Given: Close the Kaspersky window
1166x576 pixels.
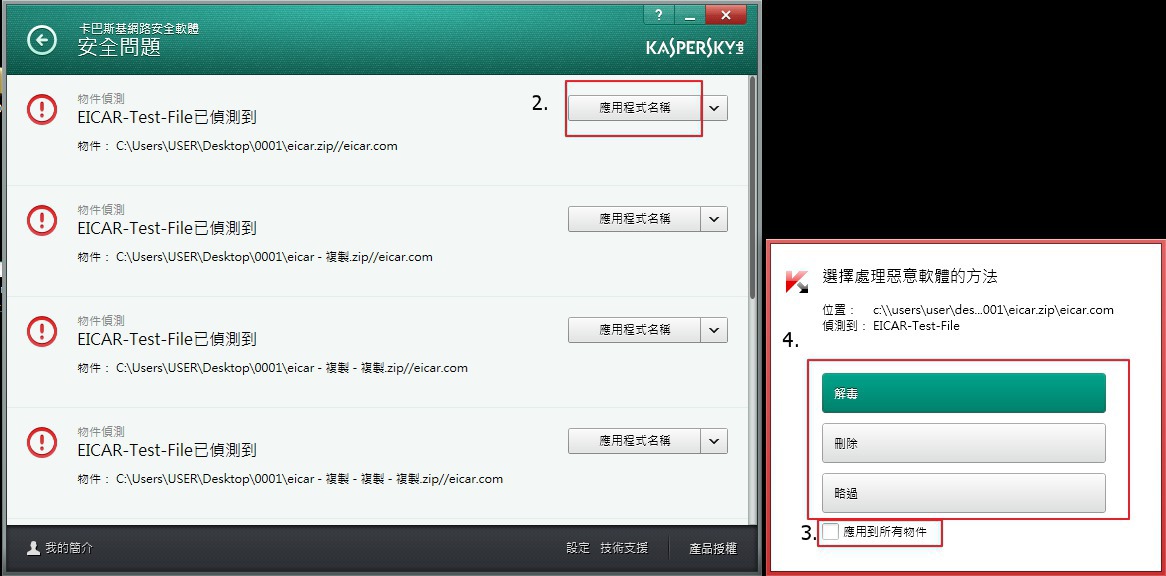Looking at the screenshot, I should pyautogui.click(x=726, y=15).
